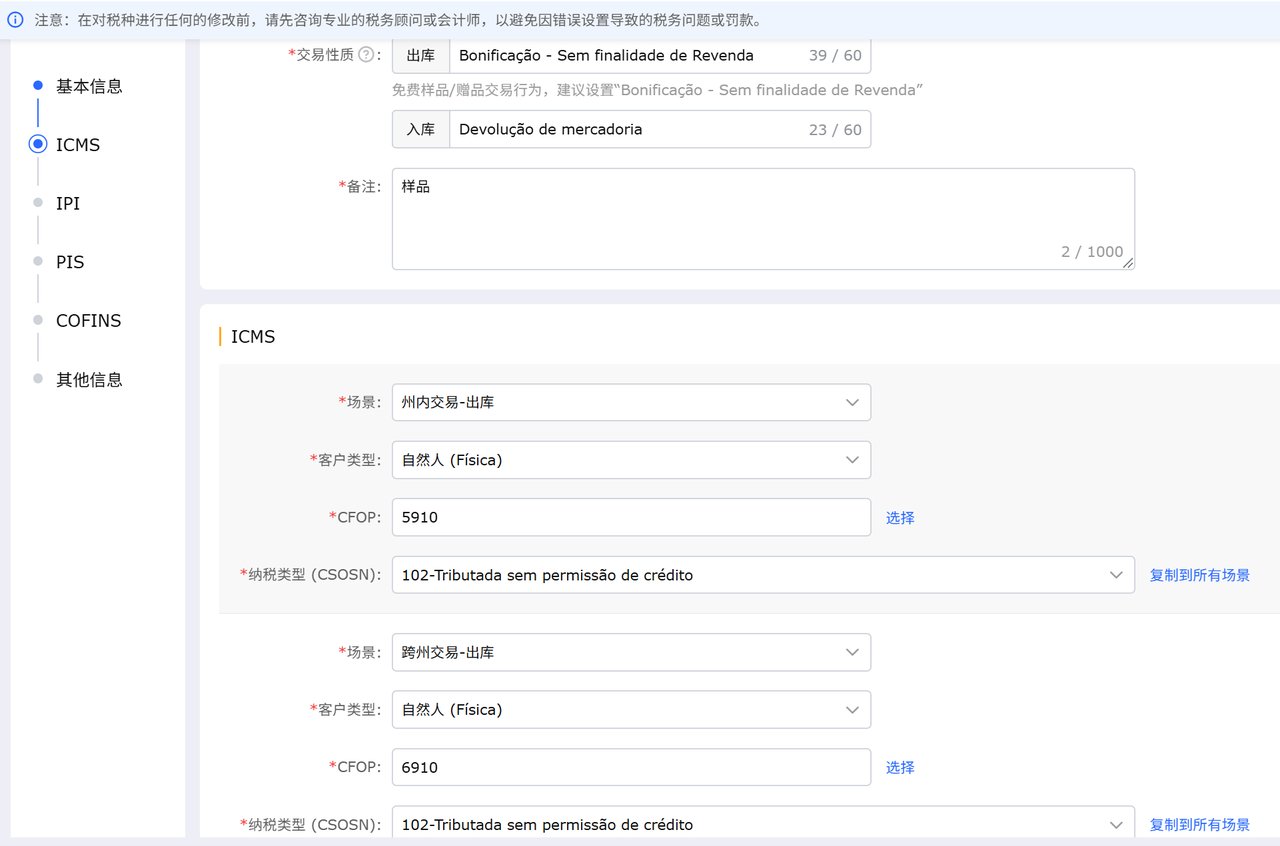Open the PIS step in sidebar
Viewport: 1280px width, 846px height.
click(70, 262)
